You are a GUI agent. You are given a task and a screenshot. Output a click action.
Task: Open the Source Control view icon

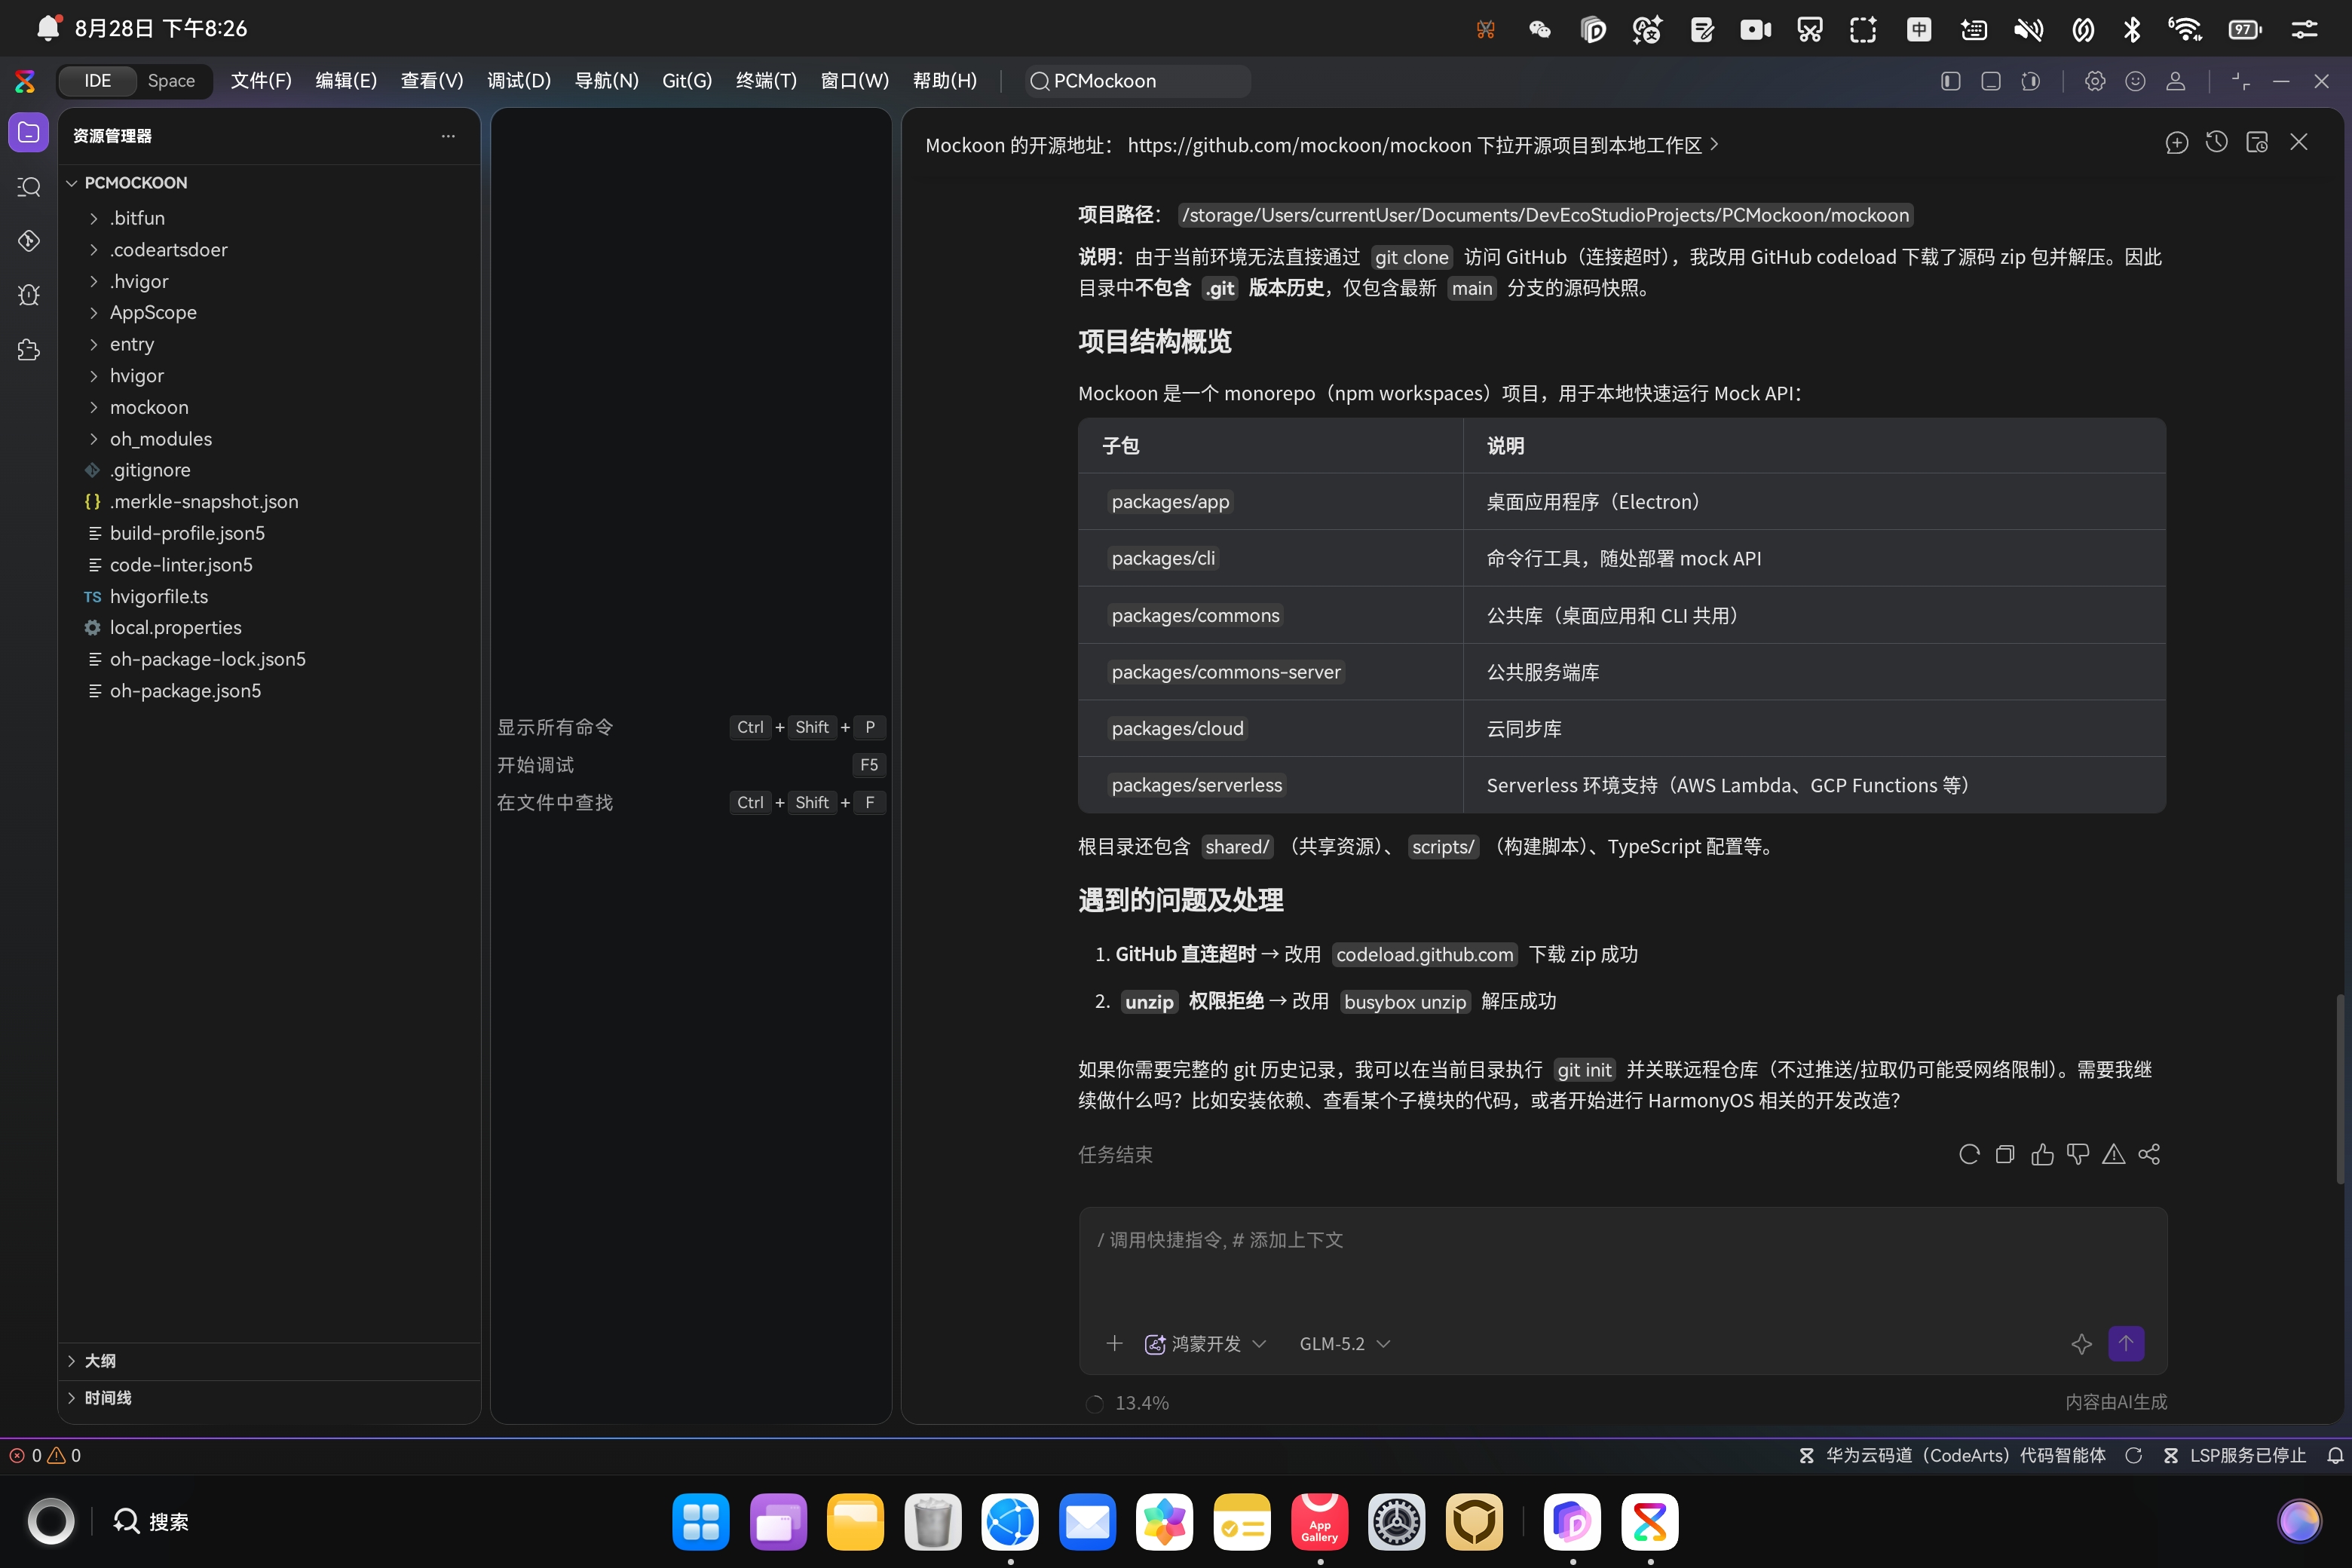pos(29,241)
